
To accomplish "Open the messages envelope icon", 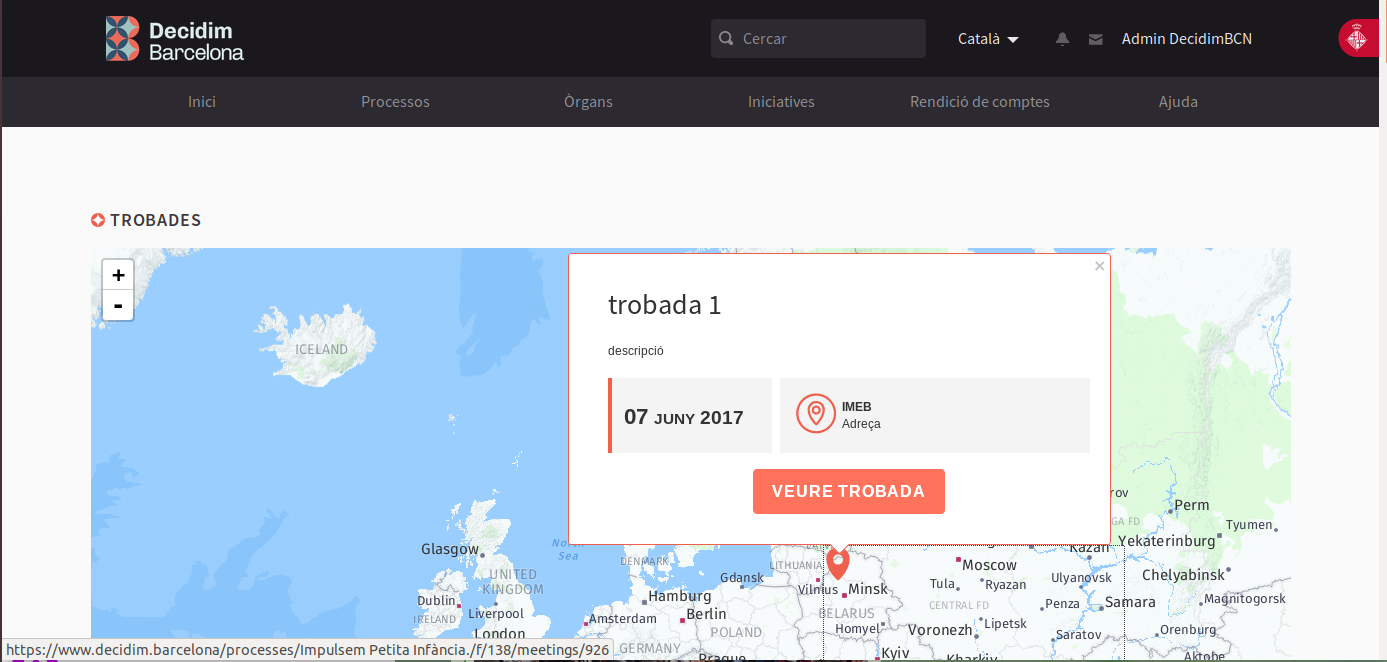I will click(1095, 39).
